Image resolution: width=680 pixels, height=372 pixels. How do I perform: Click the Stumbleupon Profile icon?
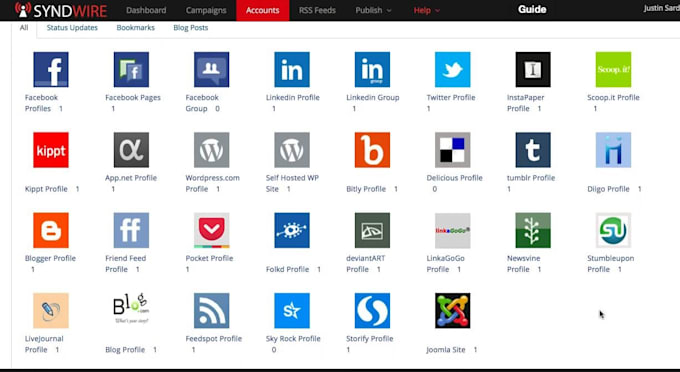(613, 230)
